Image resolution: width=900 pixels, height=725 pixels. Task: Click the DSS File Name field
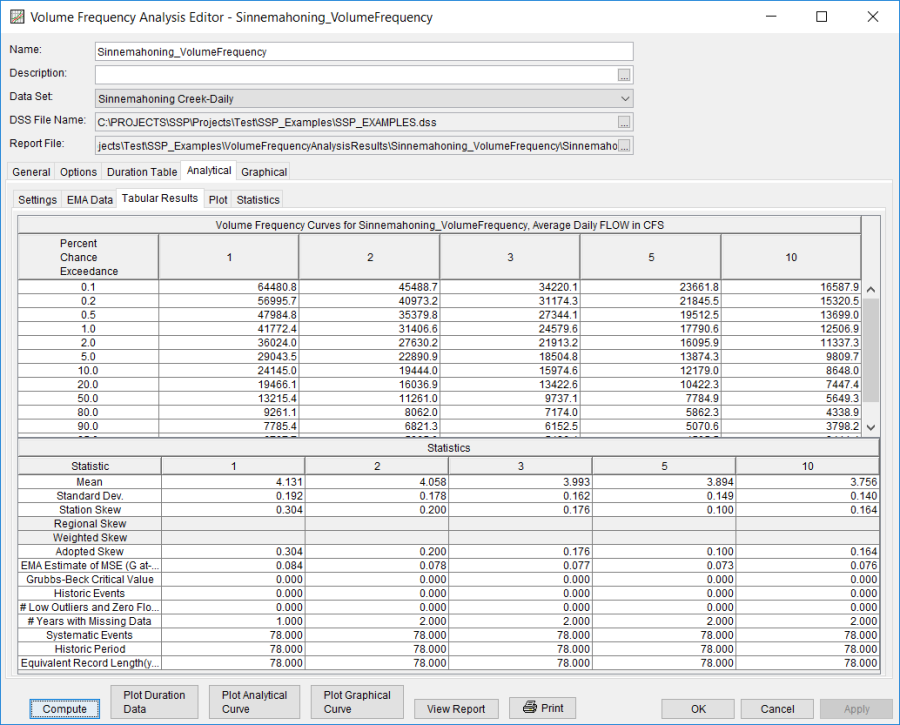pyautogui.click(x=356, y=122)
